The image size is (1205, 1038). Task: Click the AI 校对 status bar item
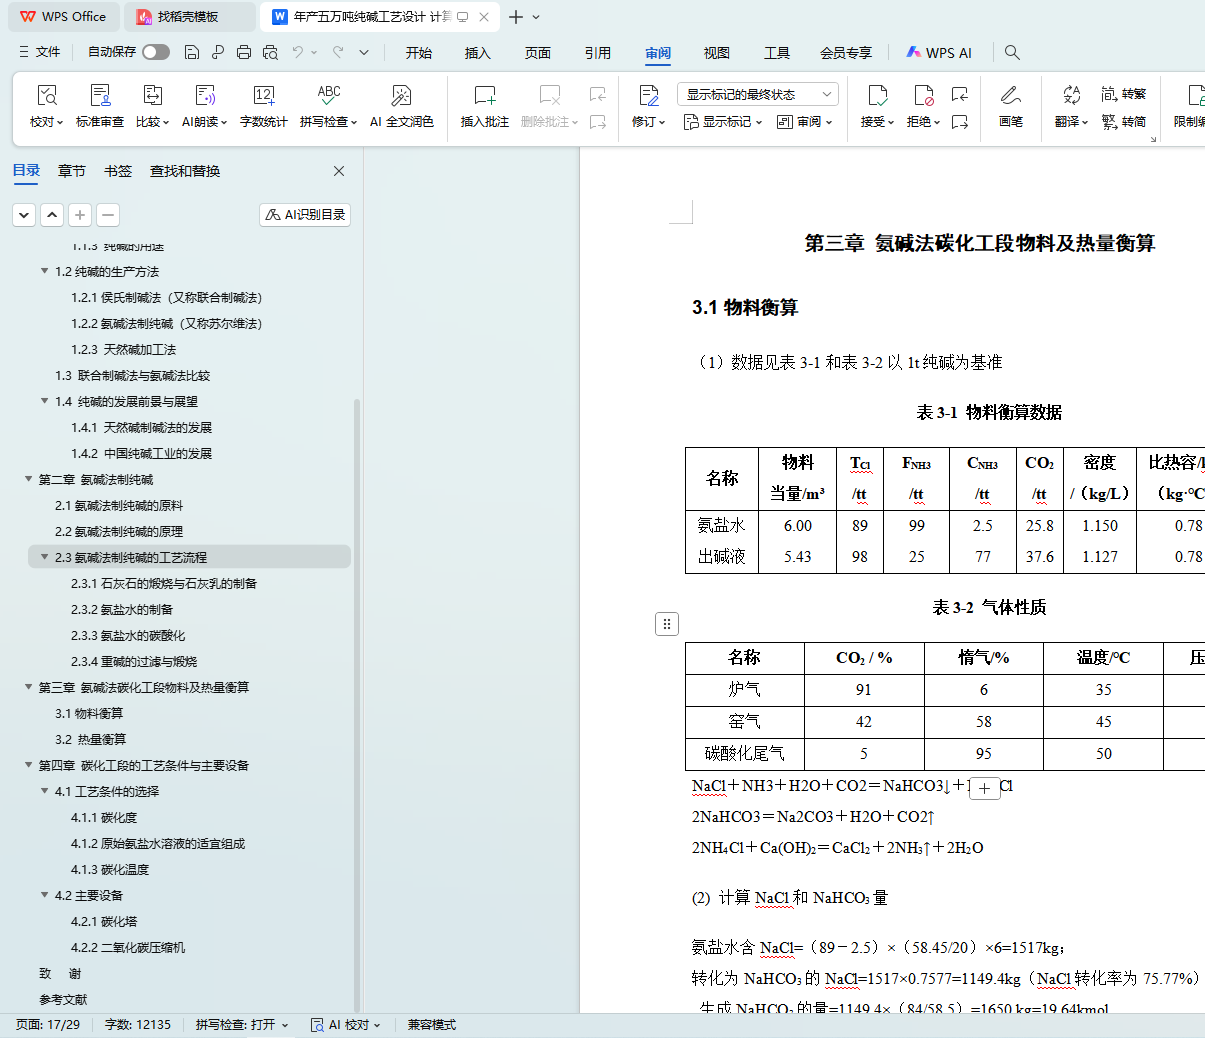[346, 1025]
